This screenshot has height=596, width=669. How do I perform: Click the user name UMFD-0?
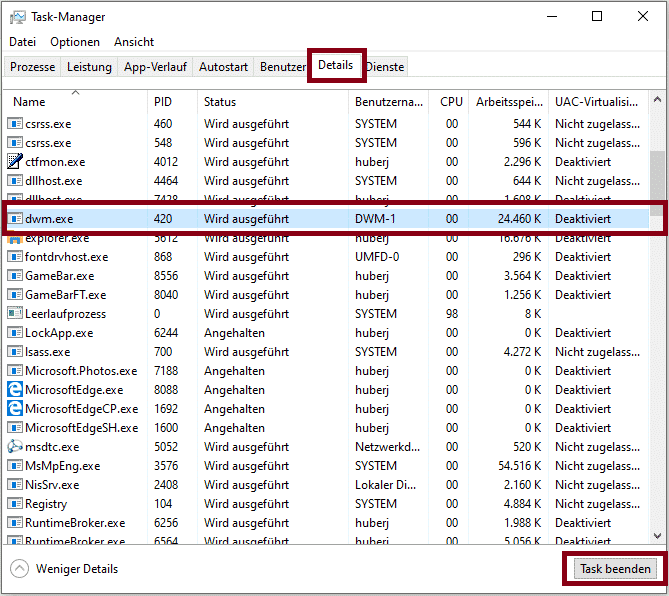pyautogui.click(x=377, y=256)
